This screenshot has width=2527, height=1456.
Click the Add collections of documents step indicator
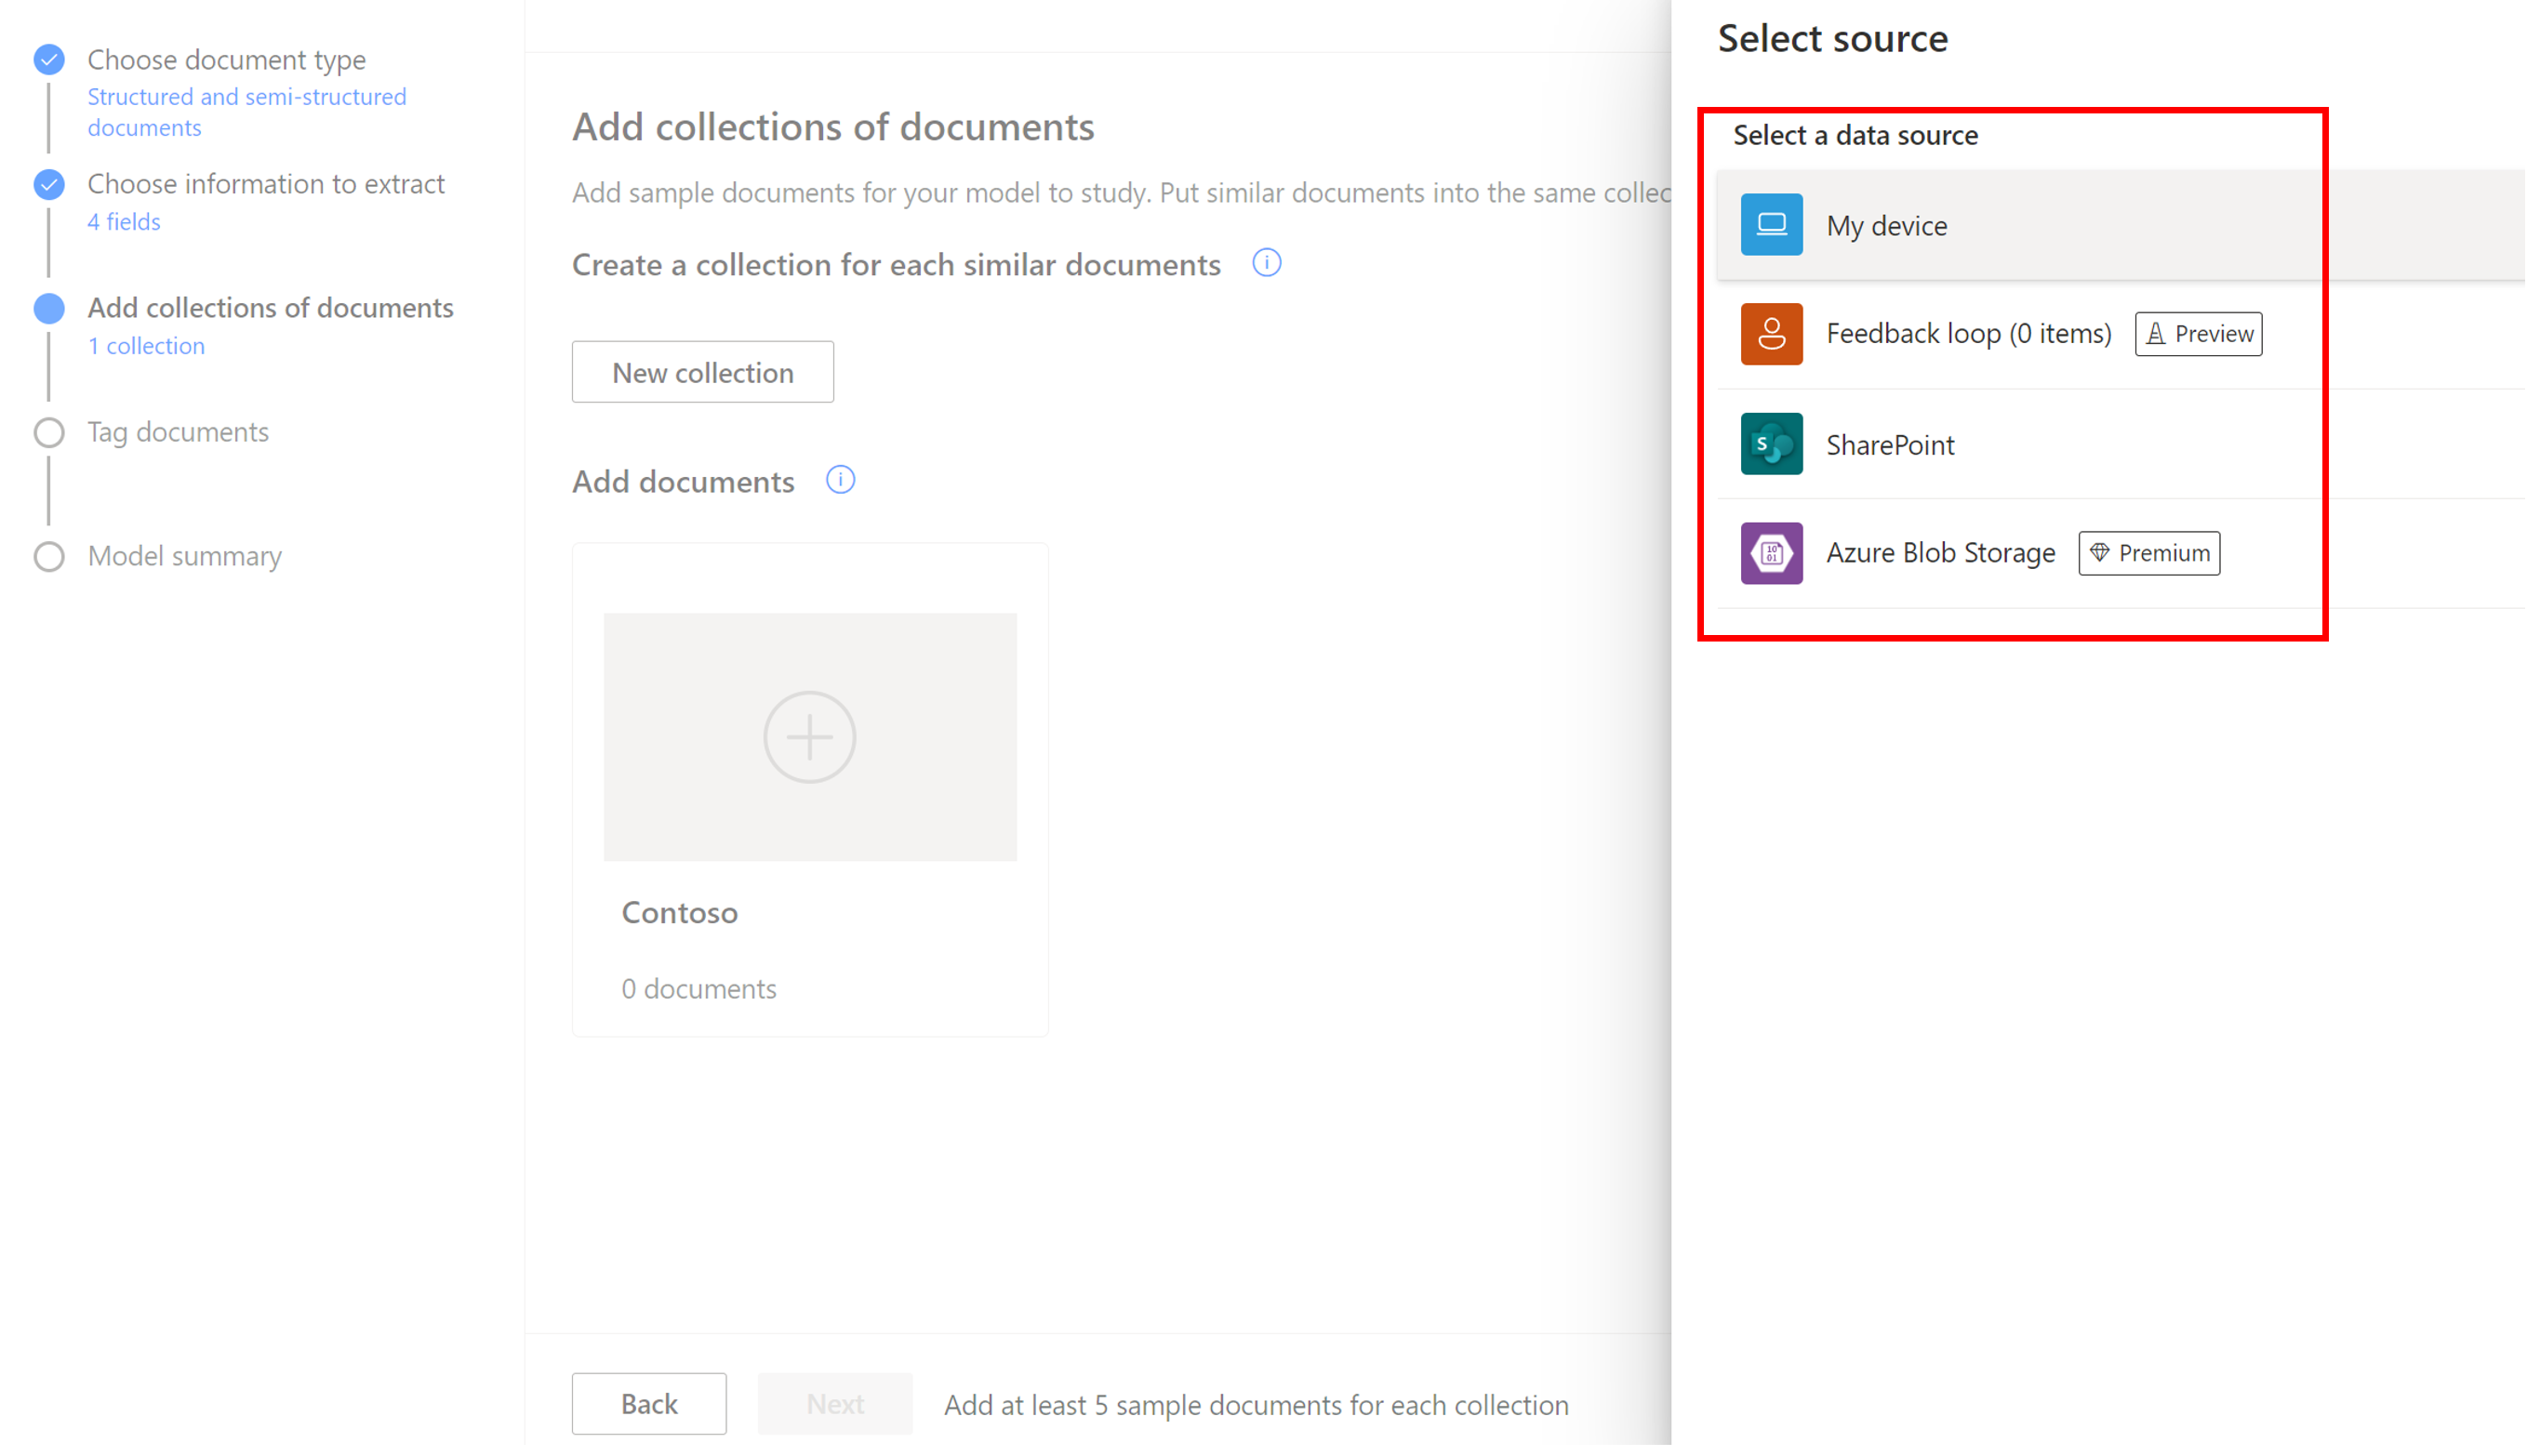[x=48, y=308]
